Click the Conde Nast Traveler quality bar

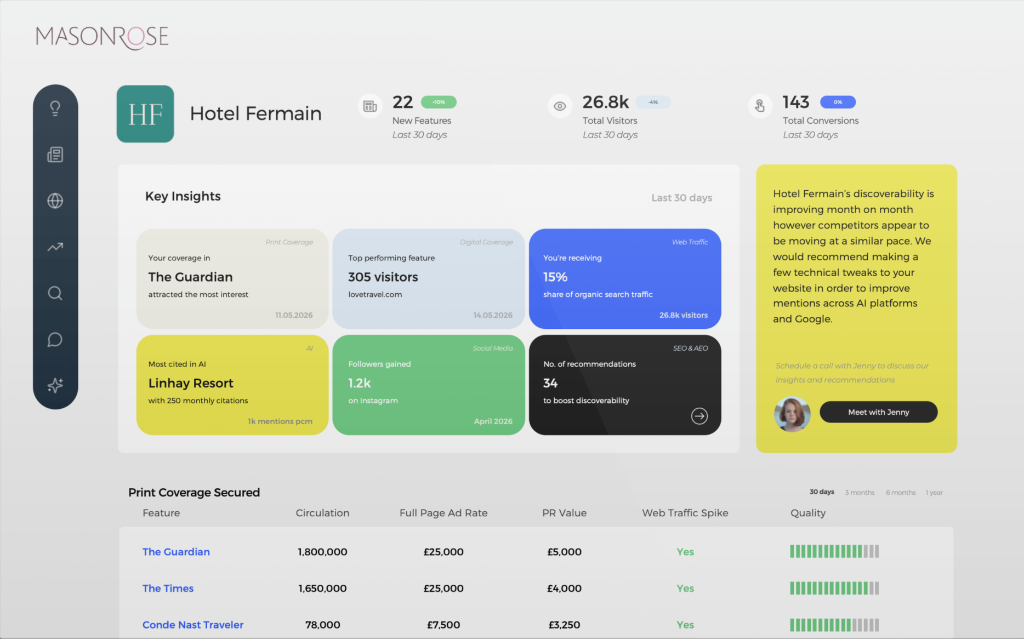point(834,625)
